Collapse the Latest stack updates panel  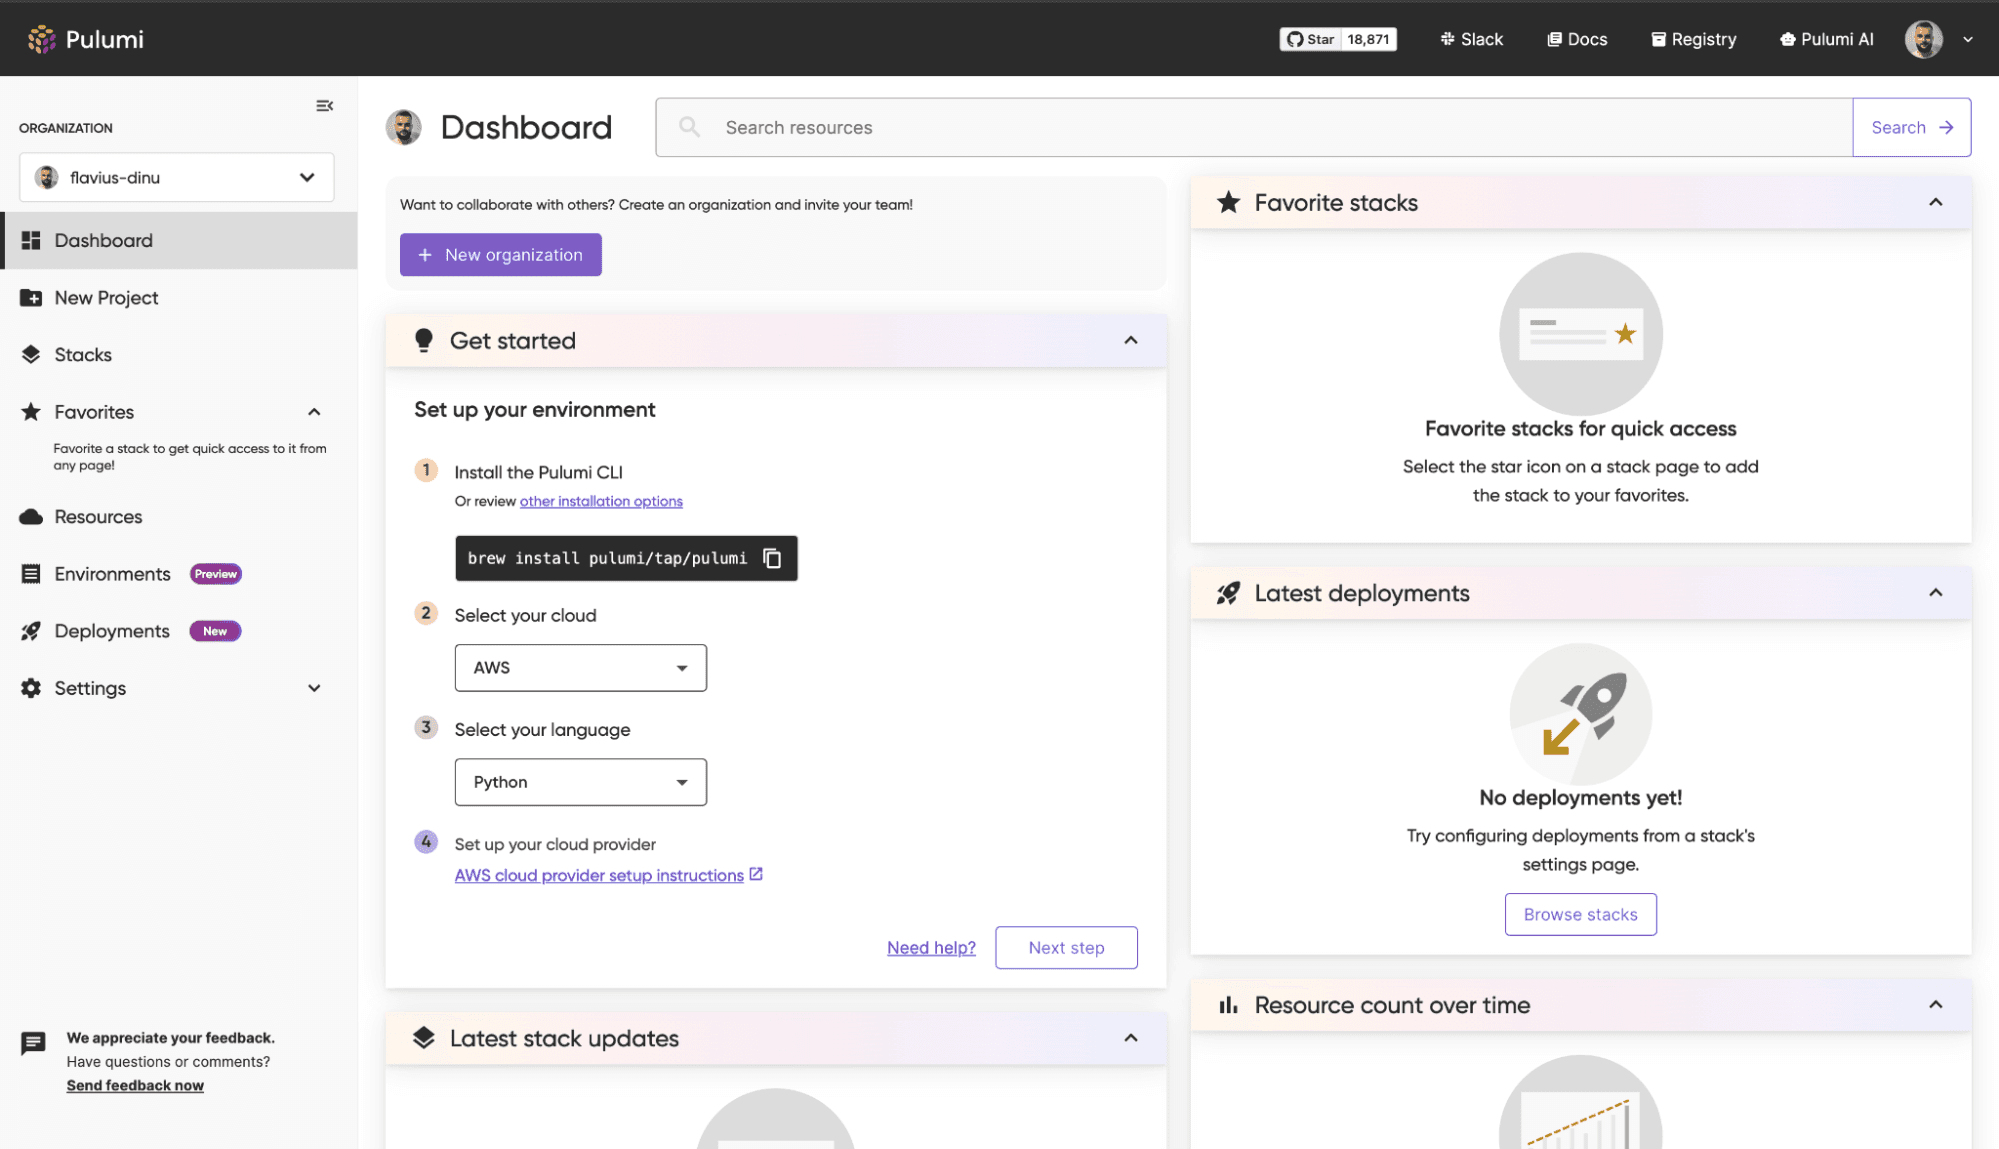coord(1131,1038)
